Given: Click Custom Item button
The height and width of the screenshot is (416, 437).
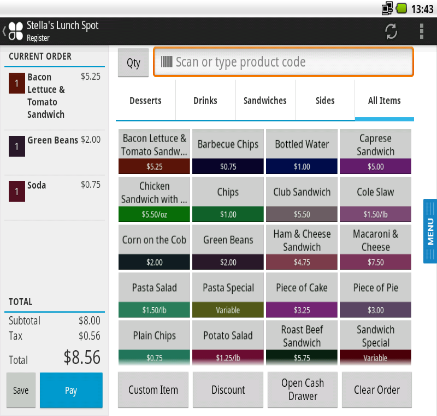Looking at the screenshot, I should pos(153,390).
